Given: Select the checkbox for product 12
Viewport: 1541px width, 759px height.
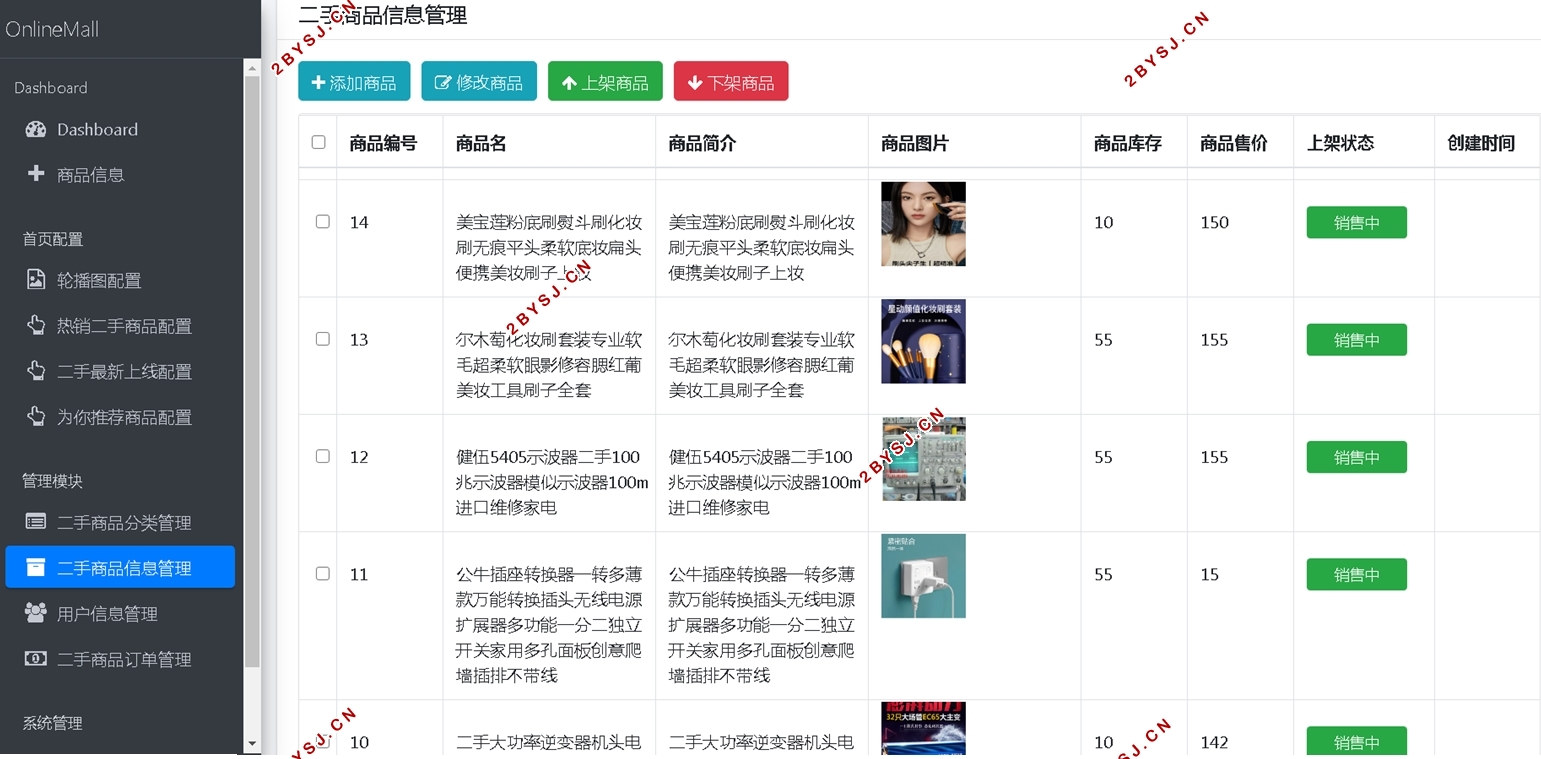Looking at the screenshot, I should [322, 456].
